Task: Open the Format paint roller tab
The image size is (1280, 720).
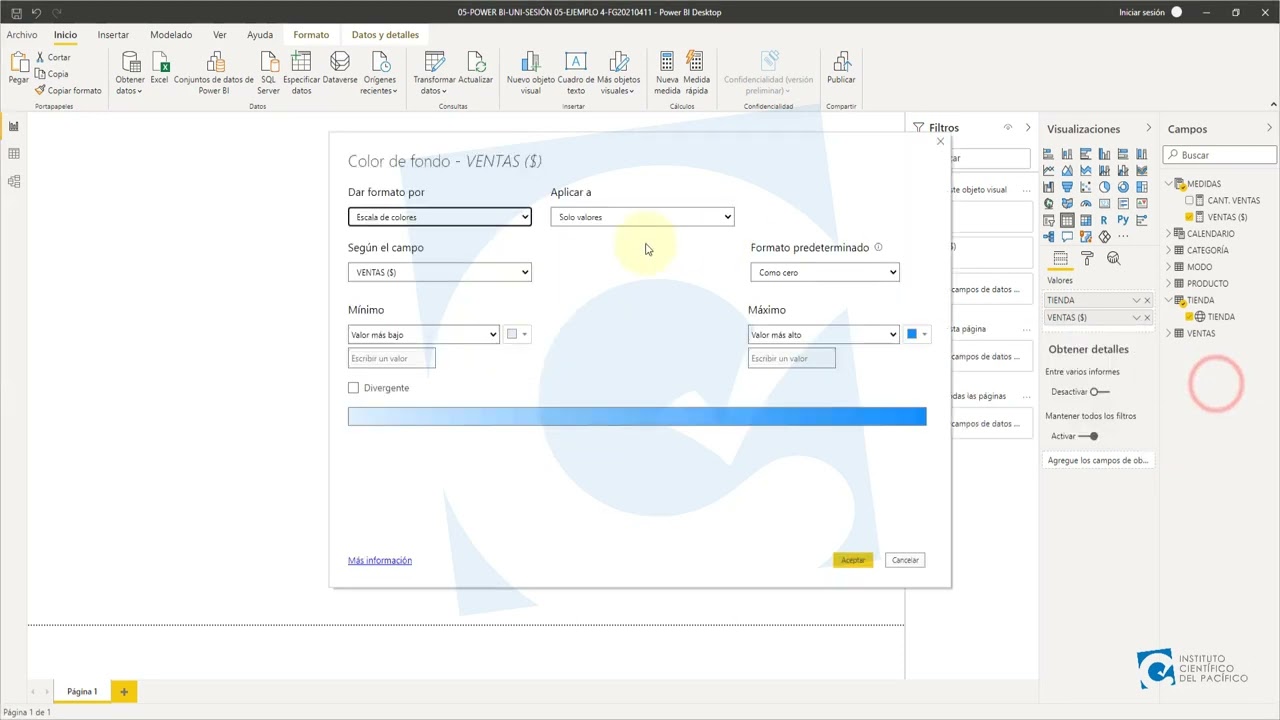Action: click(1087, 258)
